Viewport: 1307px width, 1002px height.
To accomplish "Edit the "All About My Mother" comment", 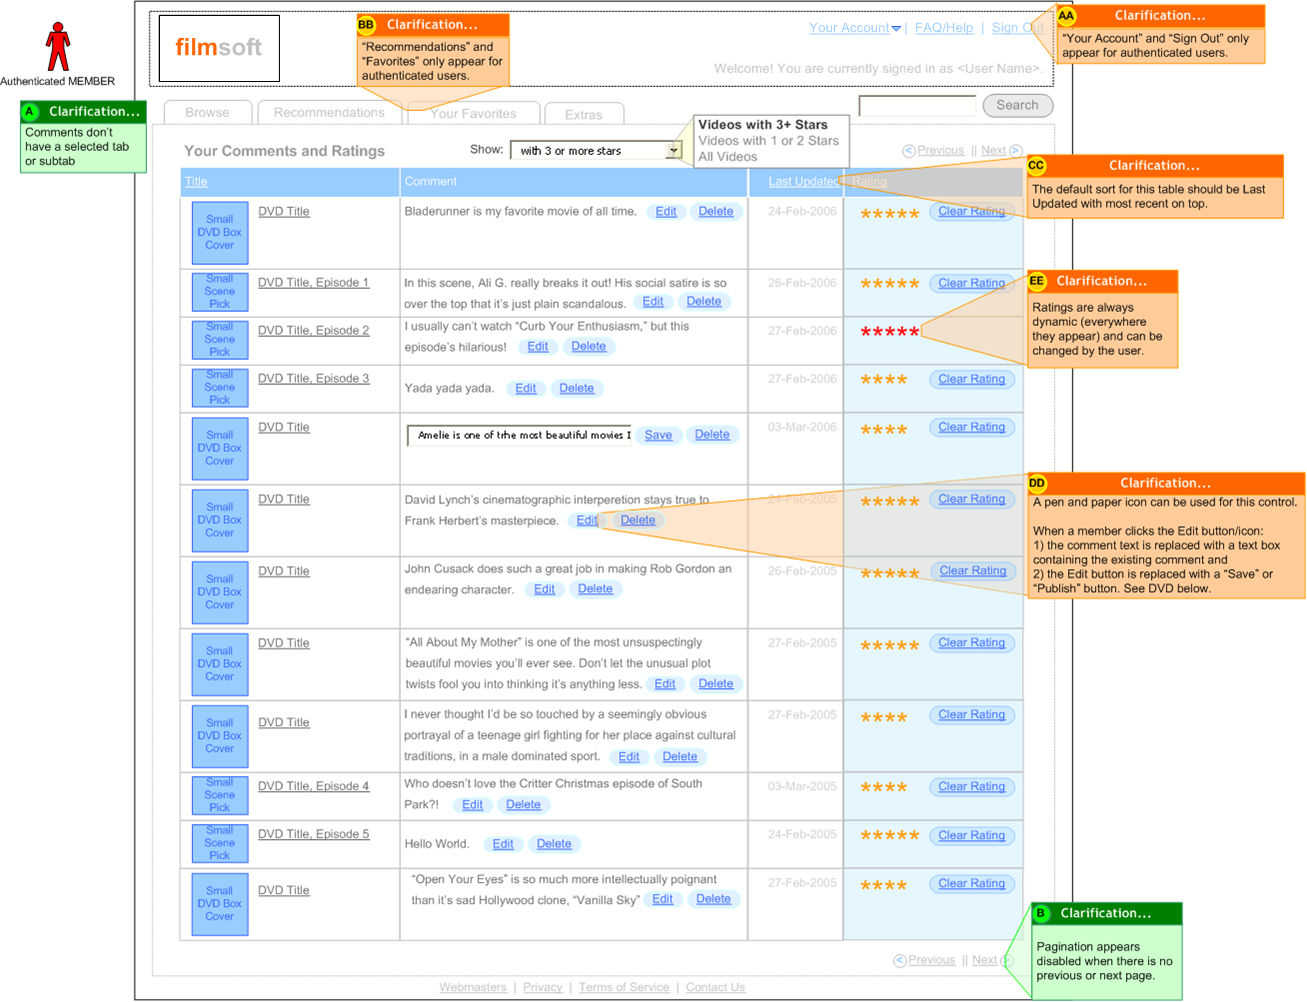I will [x=665, y=685].
